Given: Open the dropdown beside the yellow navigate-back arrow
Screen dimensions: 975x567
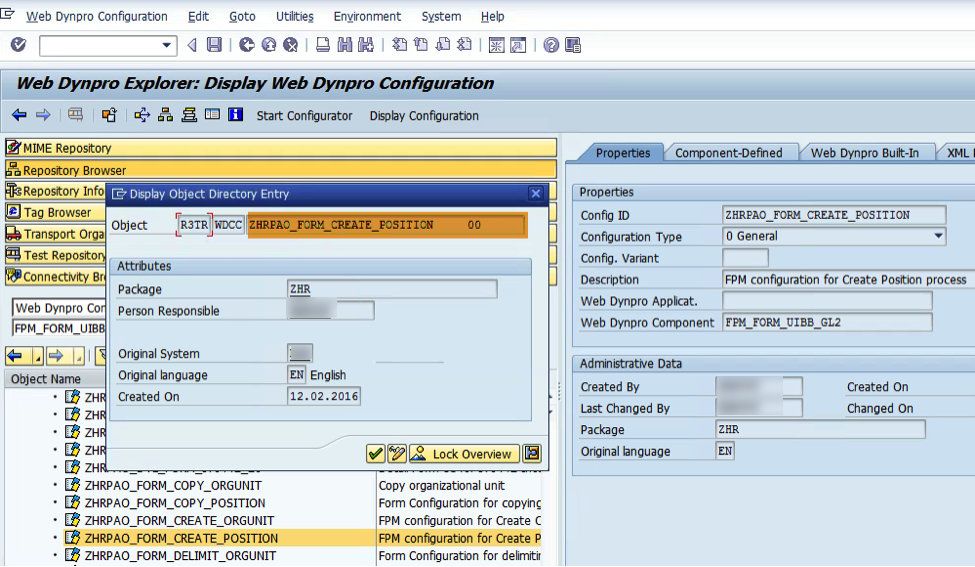Looking at the screenshot, I should (37, 356).
